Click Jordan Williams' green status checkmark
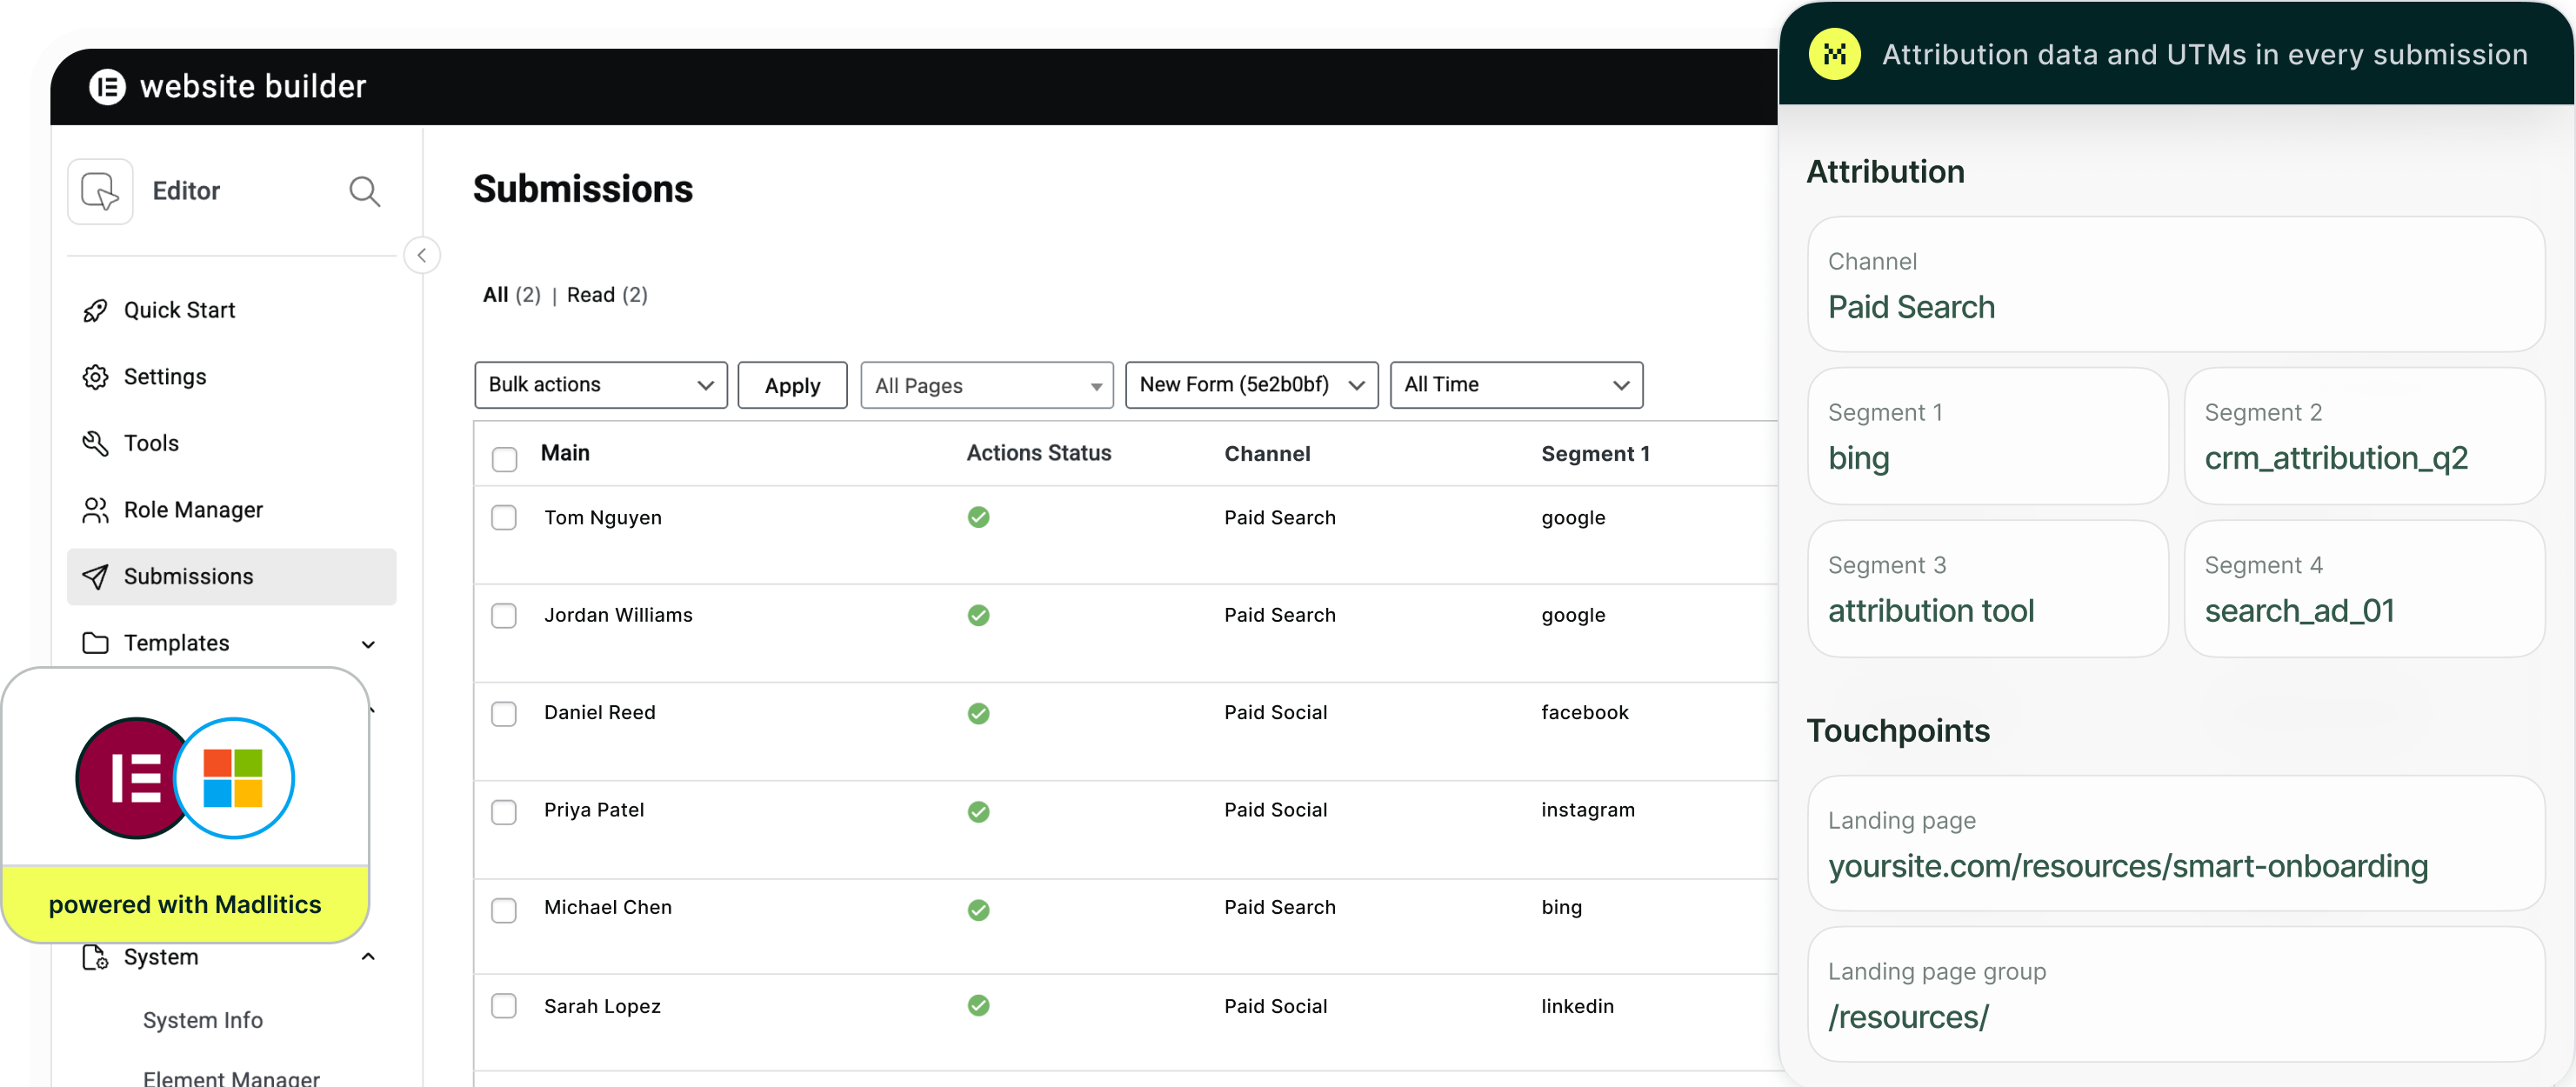2576x1087 pixels. 979,615
